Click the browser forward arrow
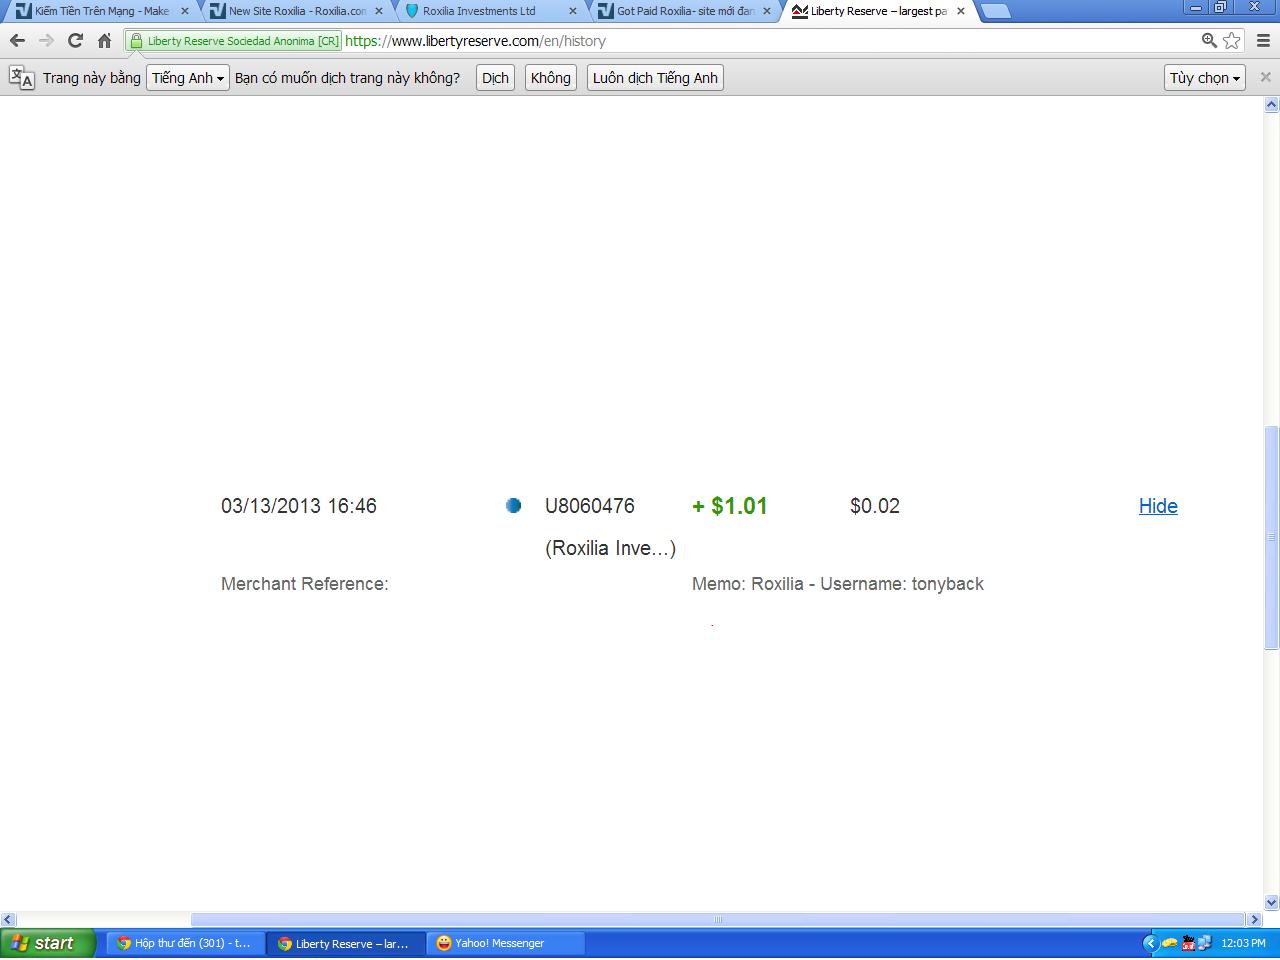The image size is (1280, 960). 46,41
